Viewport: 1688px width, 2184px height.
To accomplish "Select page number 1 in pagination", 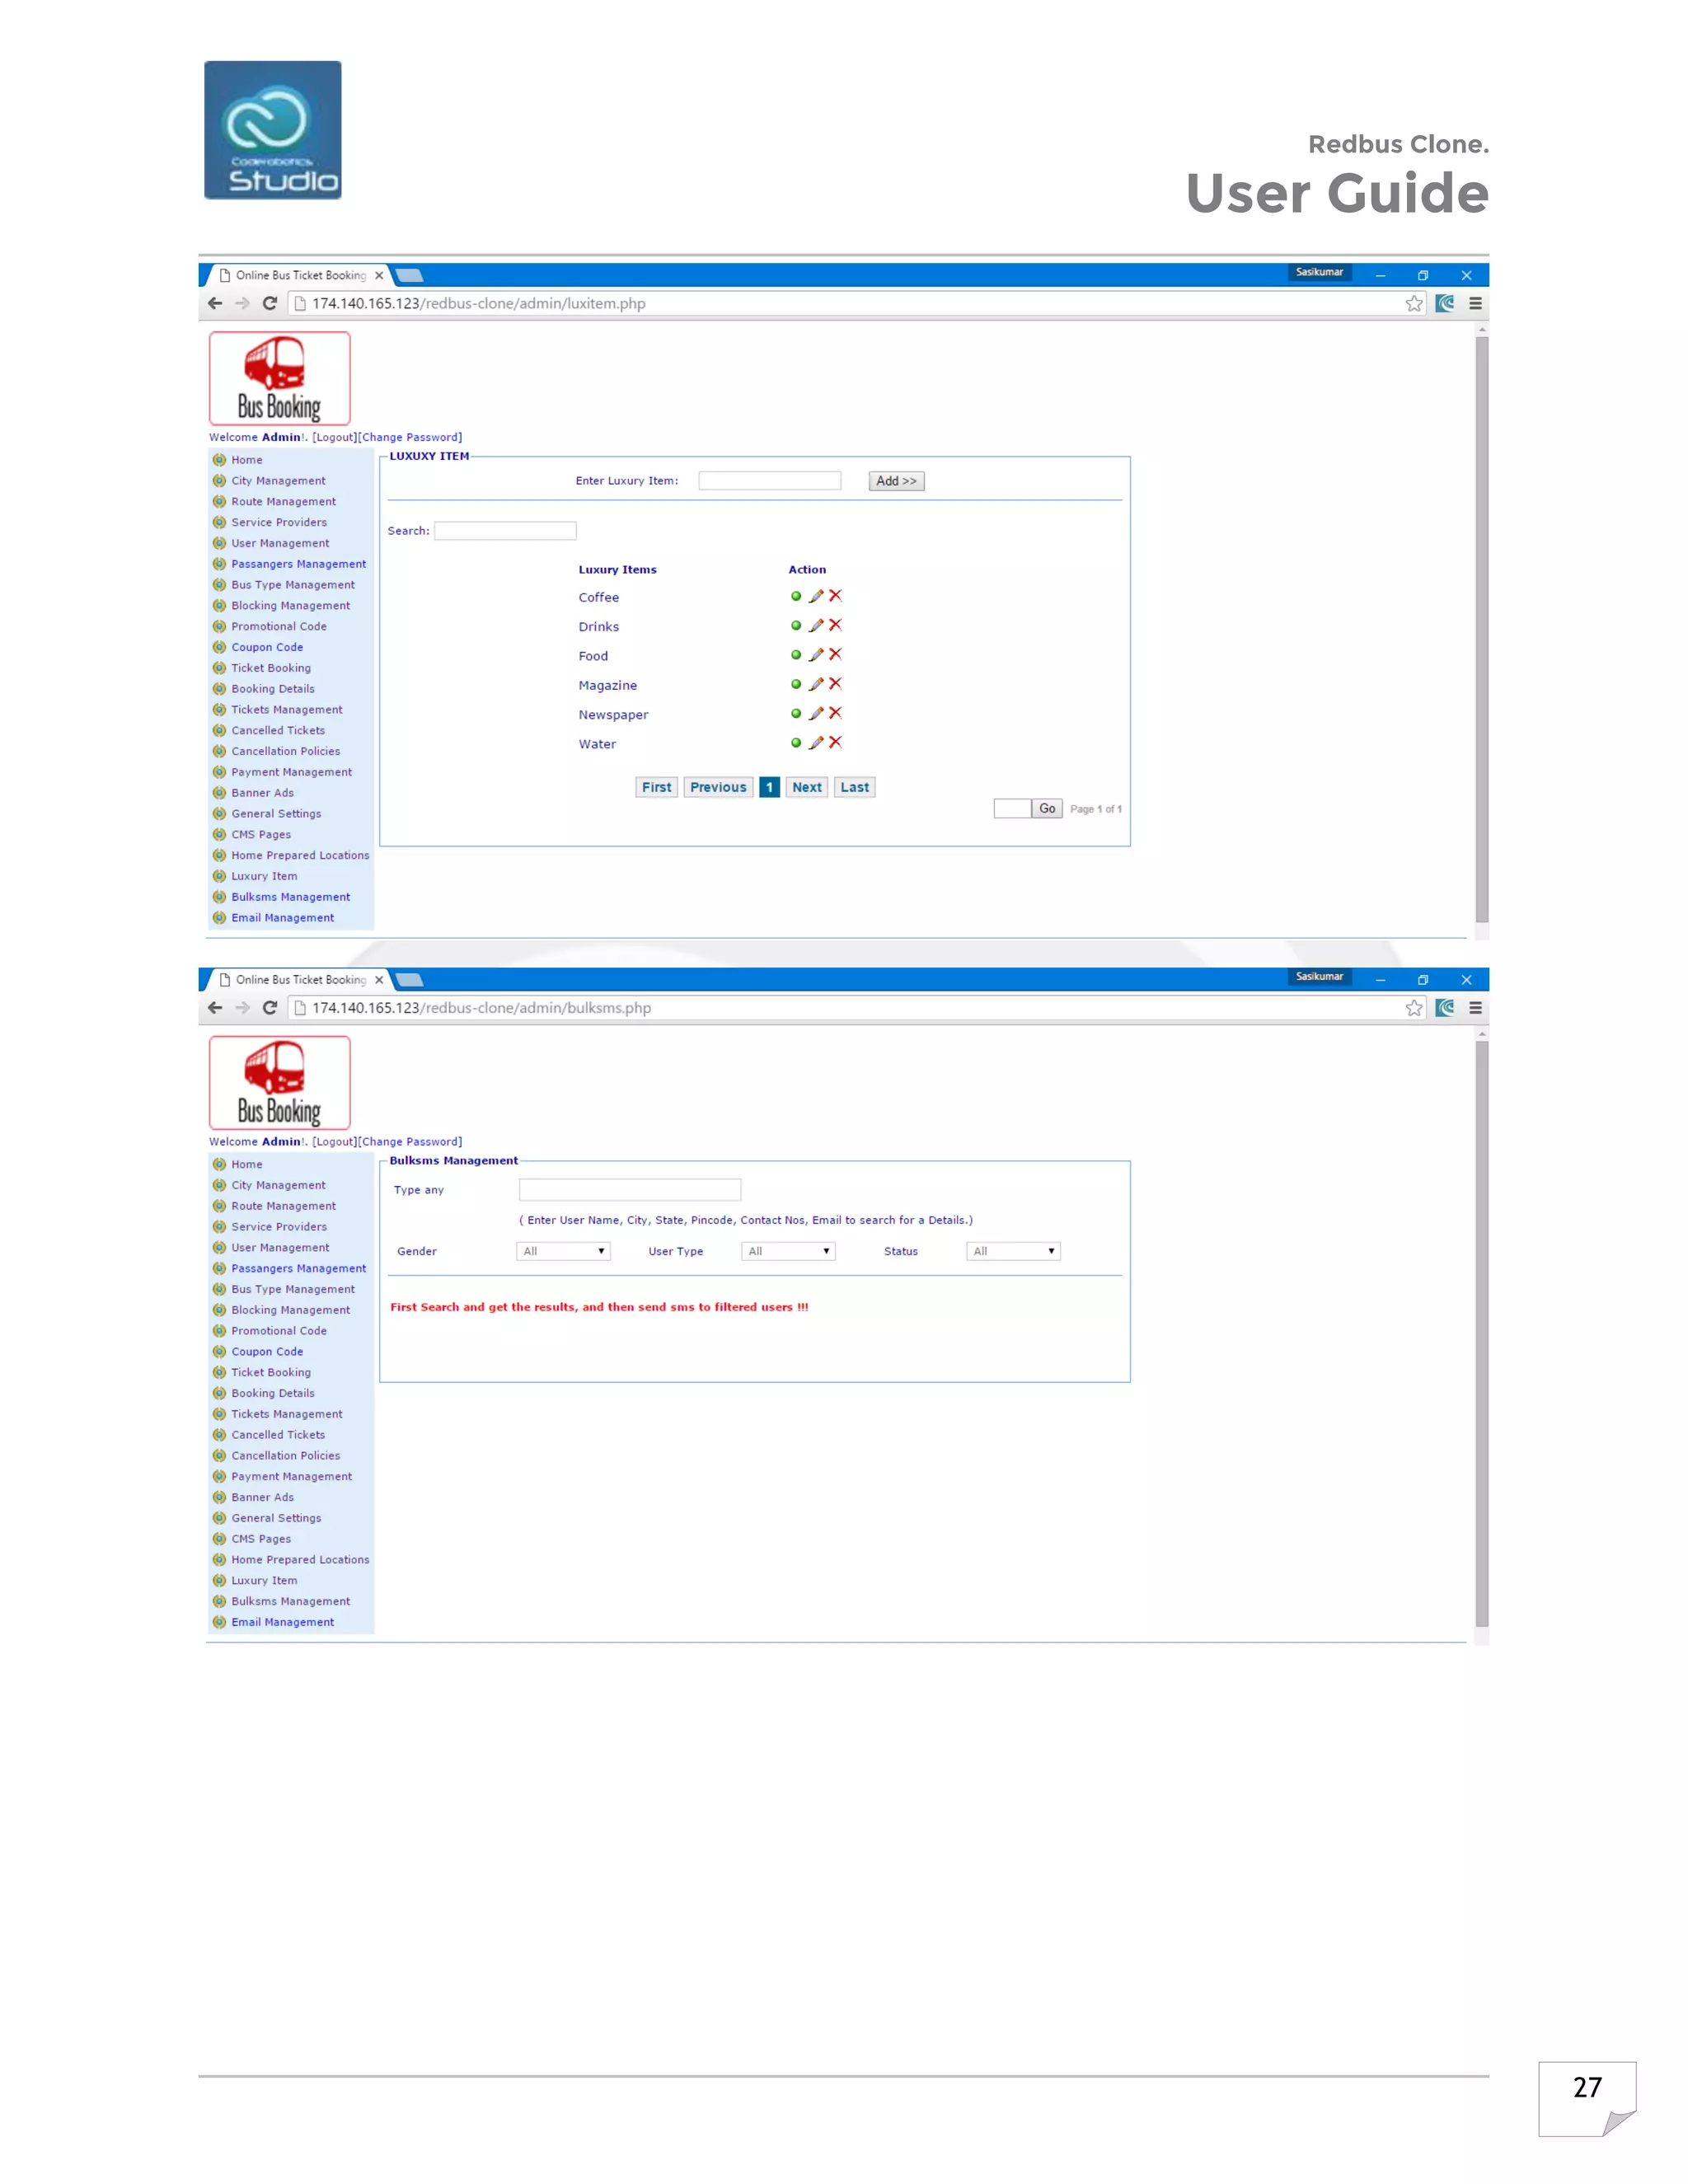I will click(x=769, y=787).
